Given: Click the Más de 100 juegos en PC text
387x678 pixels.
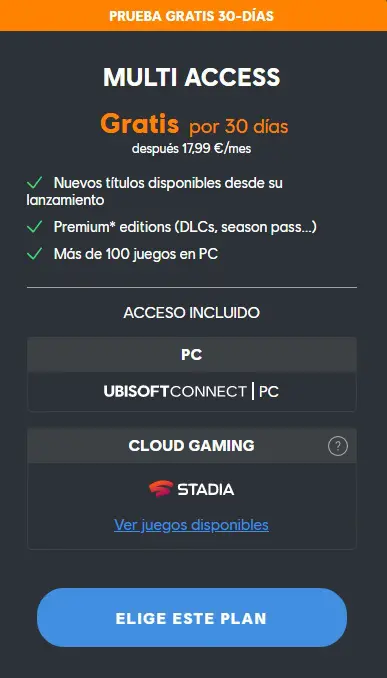Looking at the screenshot, I should point(136,254).
